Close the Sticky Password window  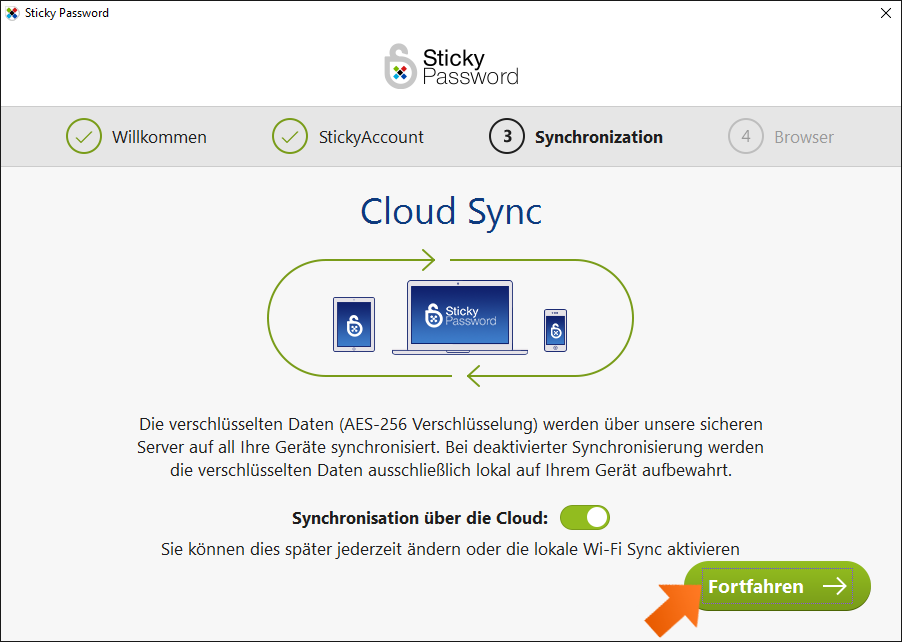(886, 13)
